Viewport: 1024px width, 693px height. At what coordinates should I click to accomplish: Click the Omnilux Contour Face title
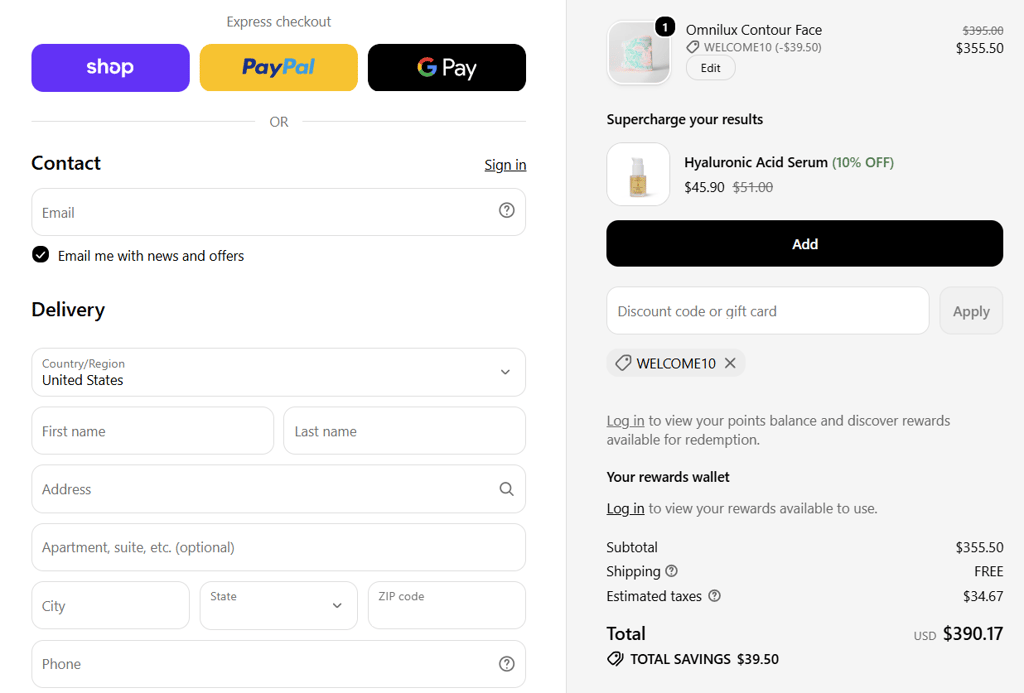pos(754,30)
